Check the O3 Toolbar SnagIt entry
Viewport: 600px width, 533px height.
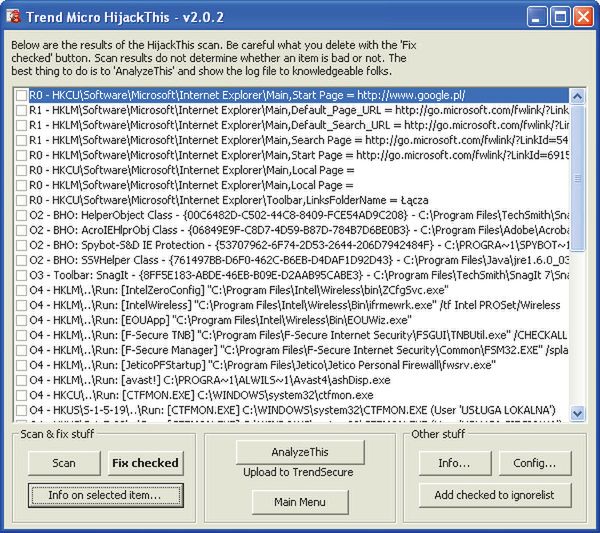tap(22, 275)
